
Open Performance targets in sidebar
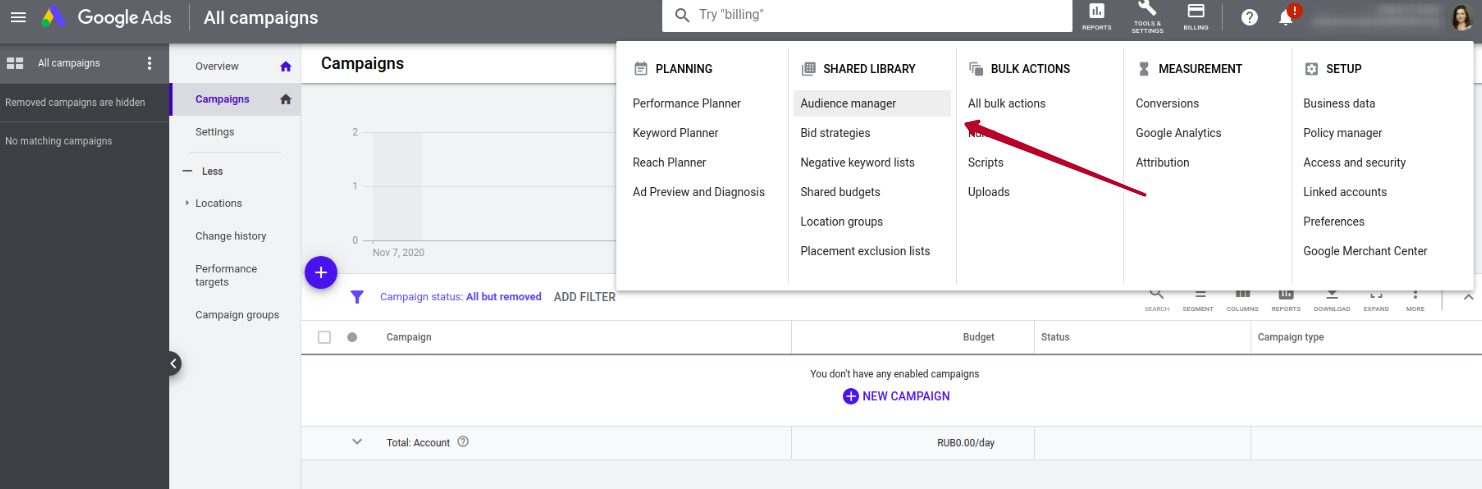coord(226,275)
